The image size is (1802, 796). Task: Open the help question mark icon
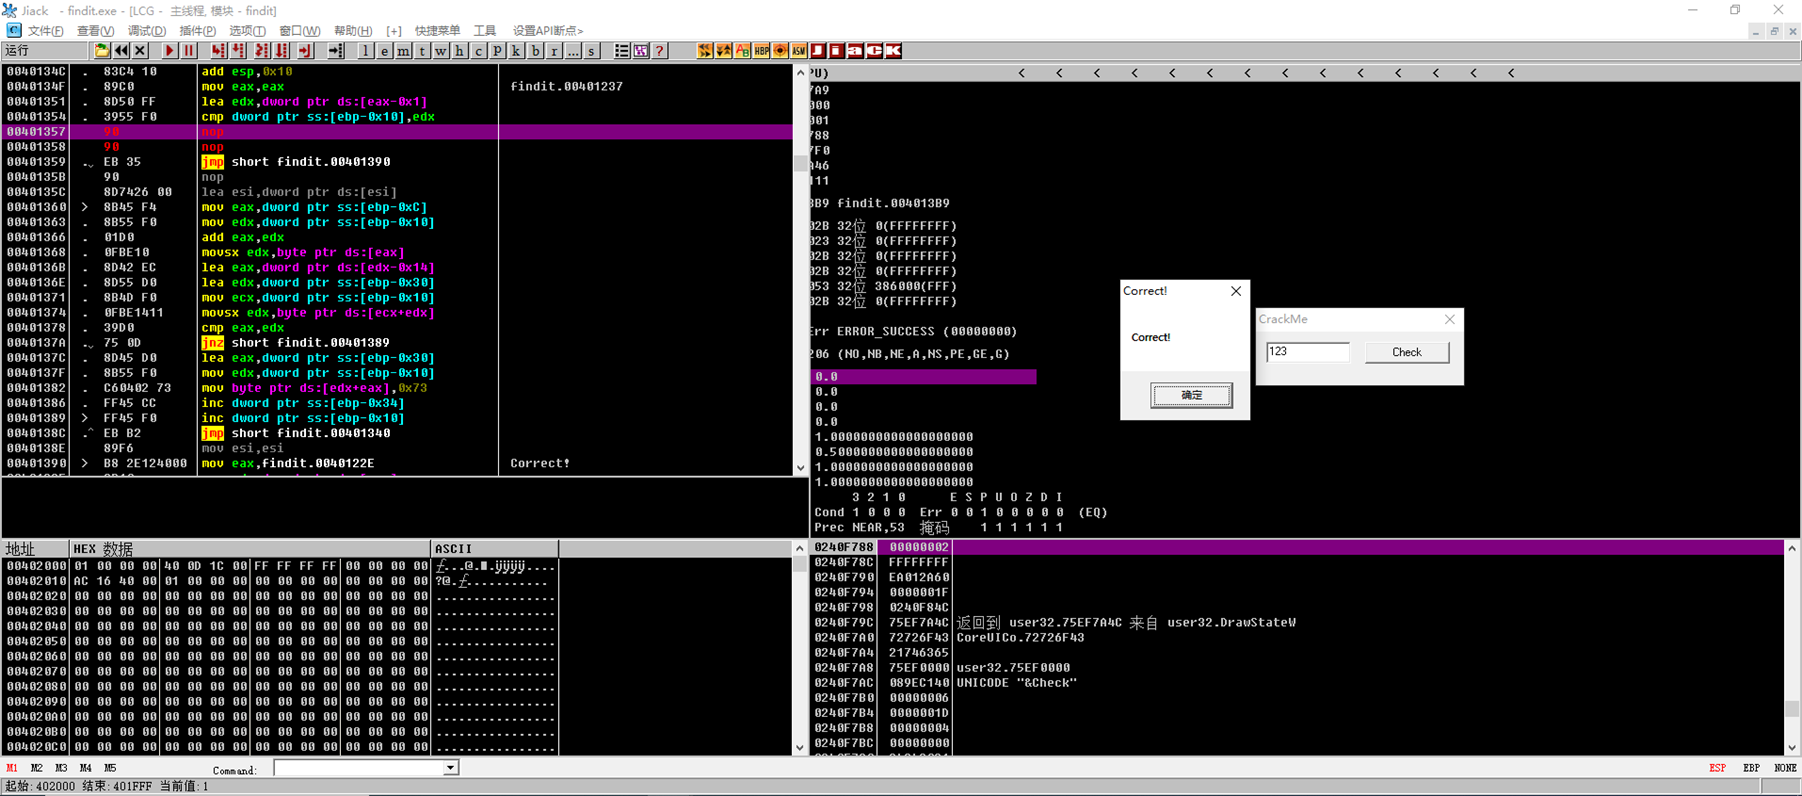coord(659,51)
